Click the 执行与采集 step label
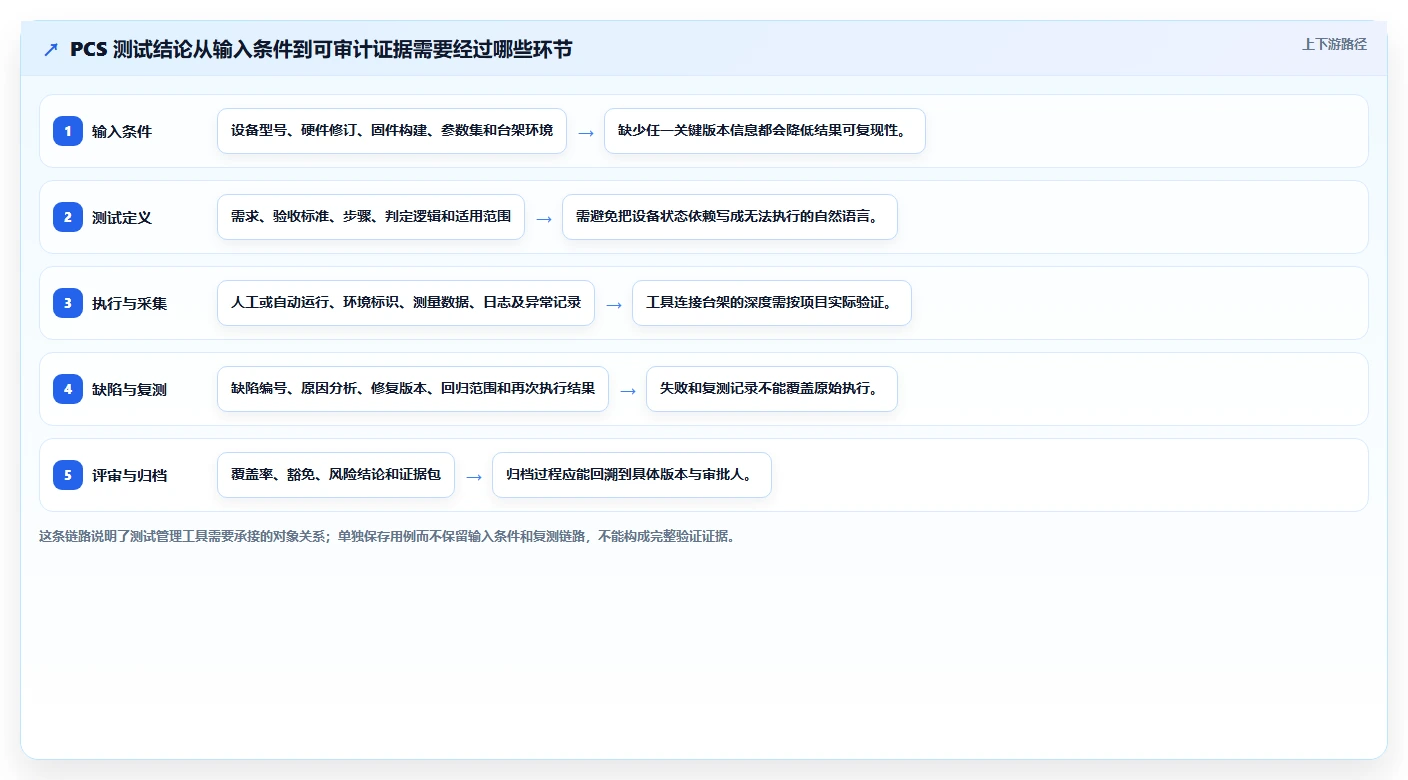 [x=129, y=303]
